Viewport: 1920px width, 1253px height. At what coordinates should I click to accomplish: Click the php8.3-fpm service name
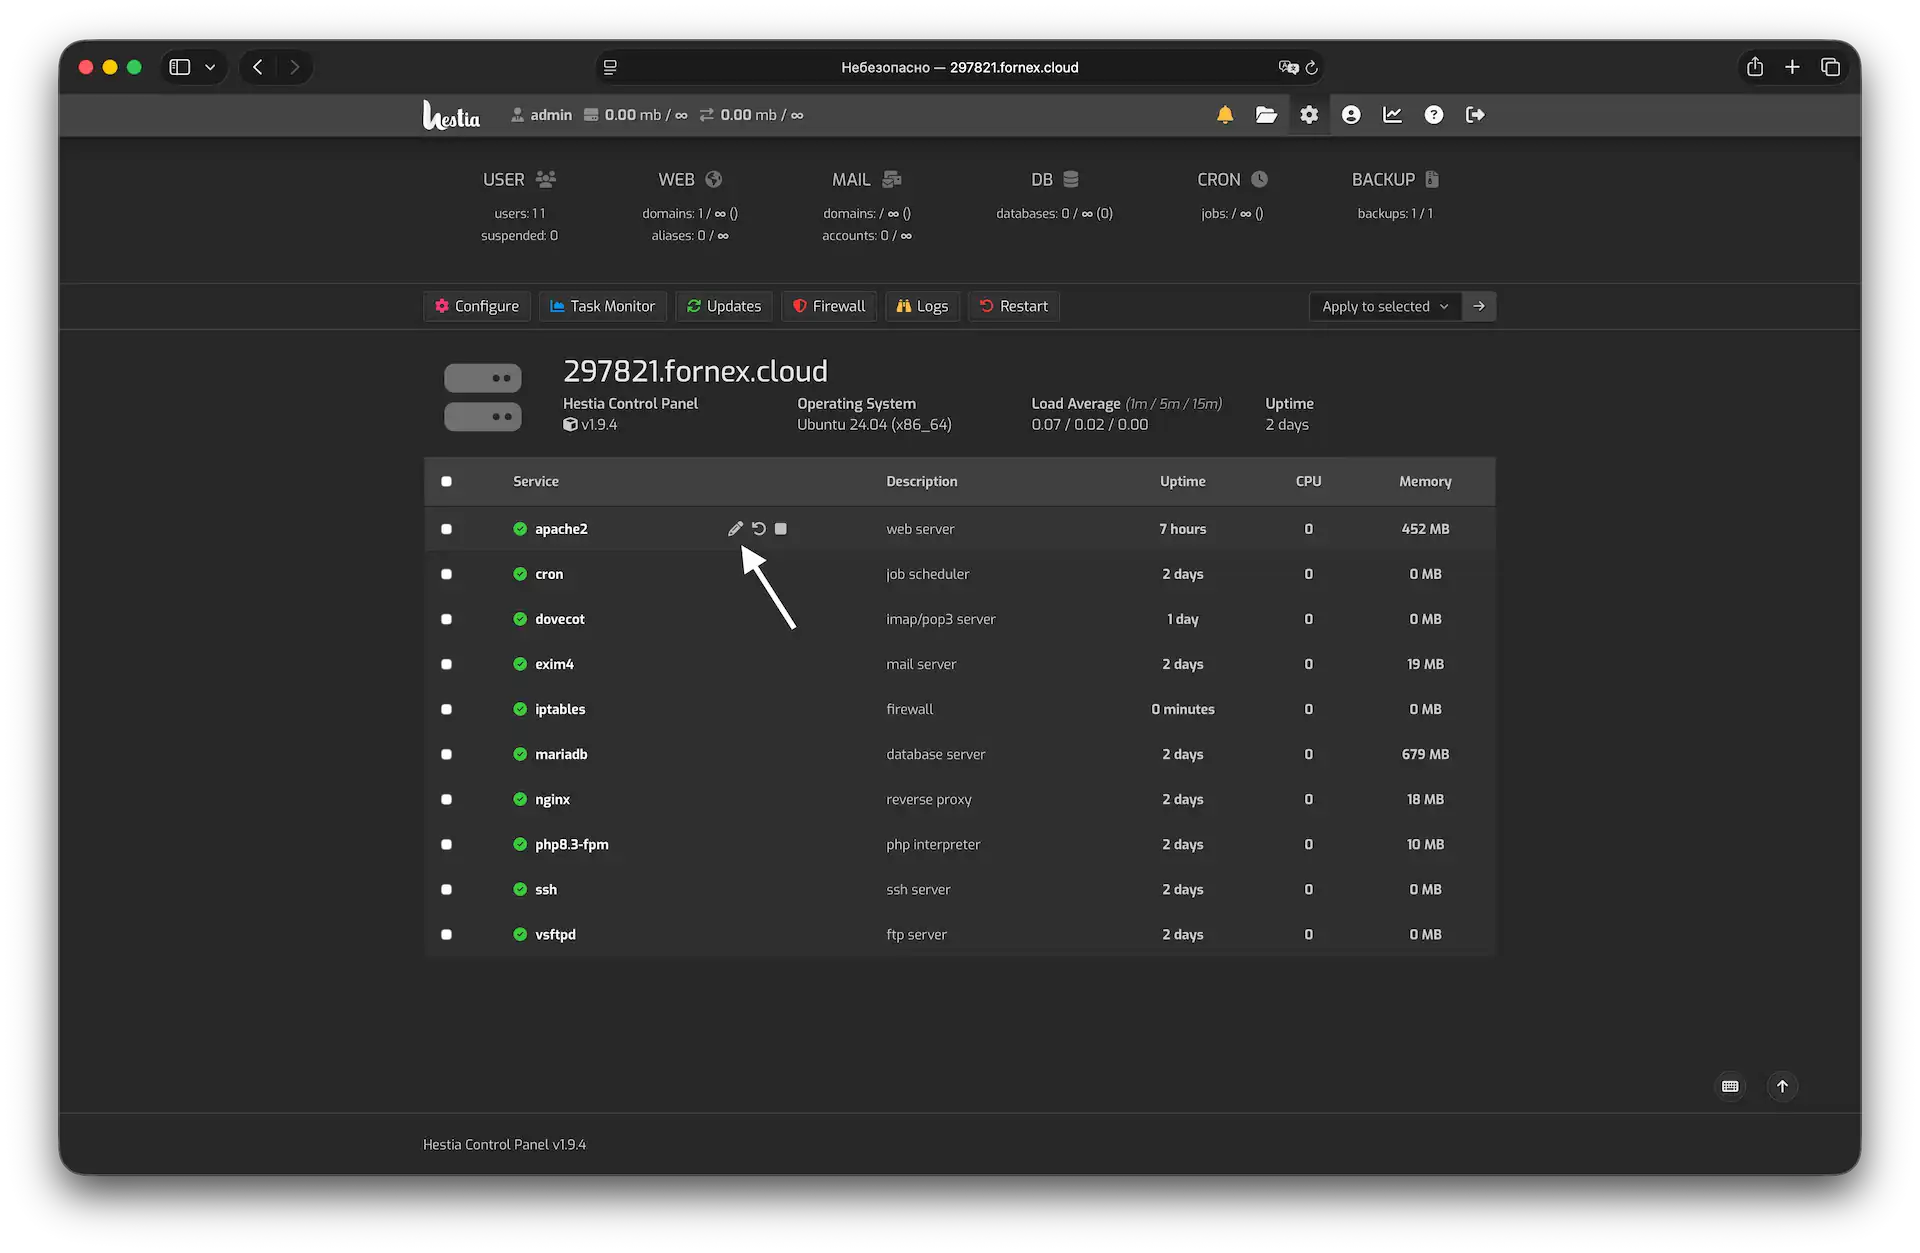[x=571, y=844]
